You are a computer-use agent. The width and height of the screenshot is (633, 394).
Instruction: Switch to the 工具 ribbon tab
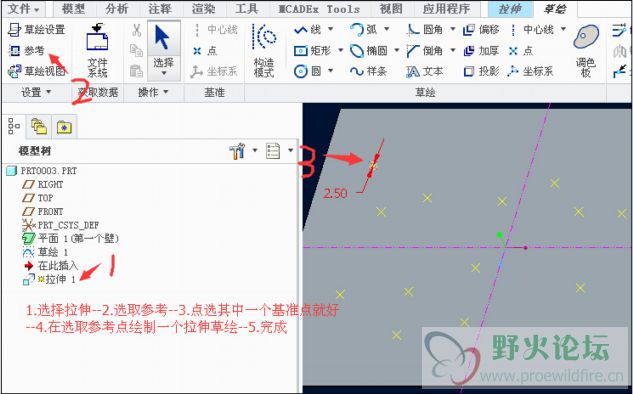246,8
